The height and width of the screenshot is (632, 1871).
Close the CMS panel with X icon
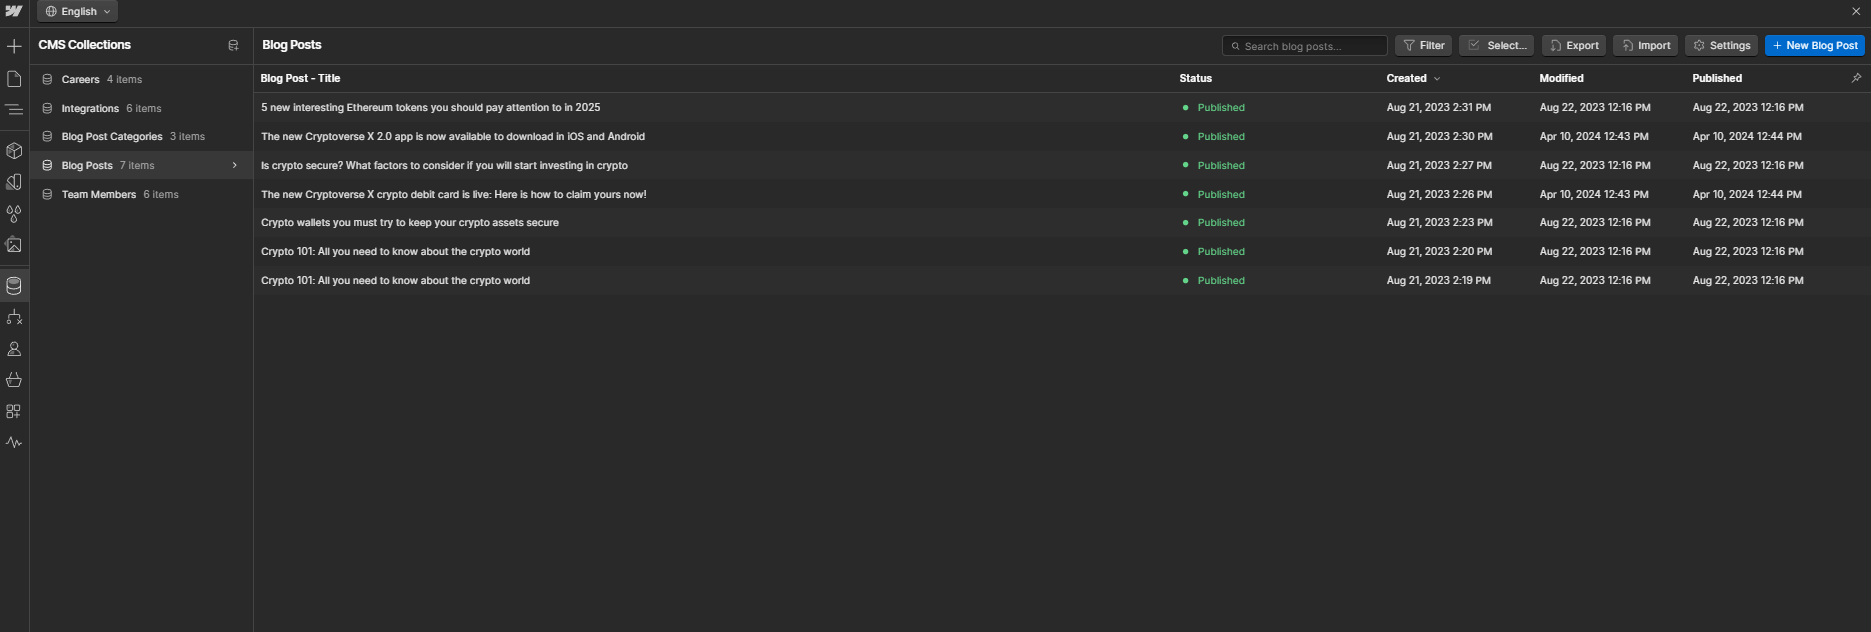pyautogui.click(x=1856, y=12)
